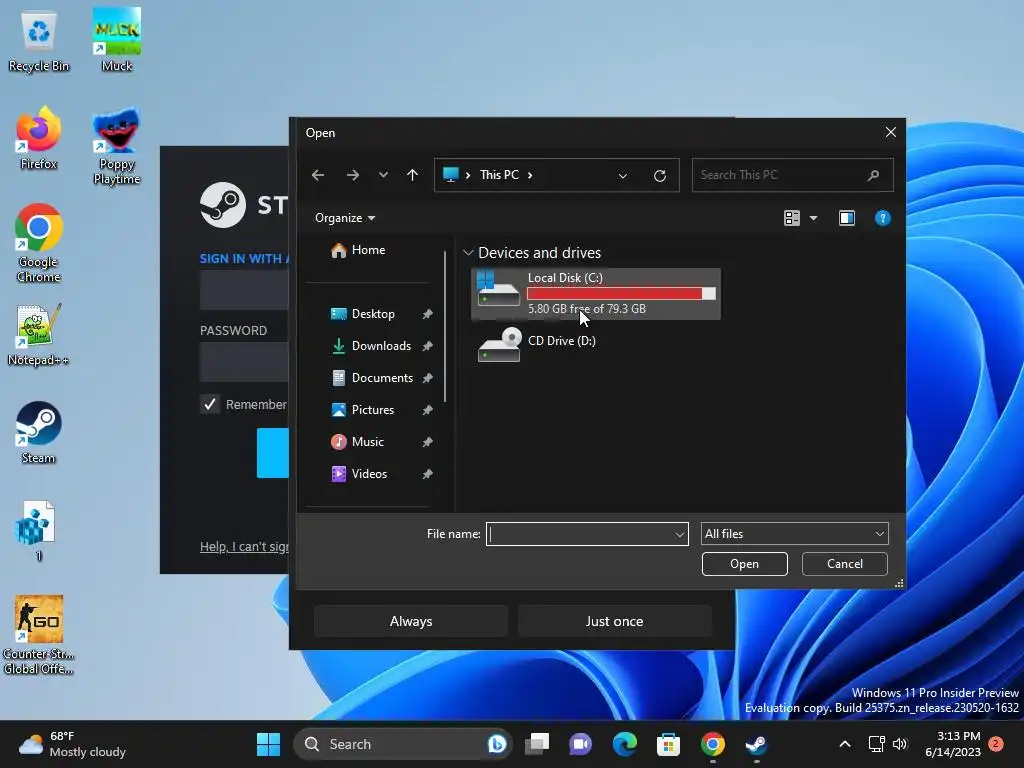1024x768 pixels.
Task: Click the blue sign in button in Steam window
Action: pos(273,453)
